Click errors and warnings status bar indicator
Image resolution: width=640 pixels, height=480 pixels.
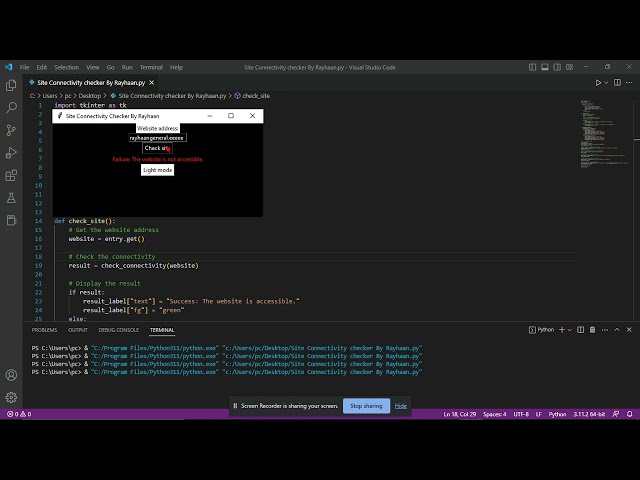pos(19,414)
